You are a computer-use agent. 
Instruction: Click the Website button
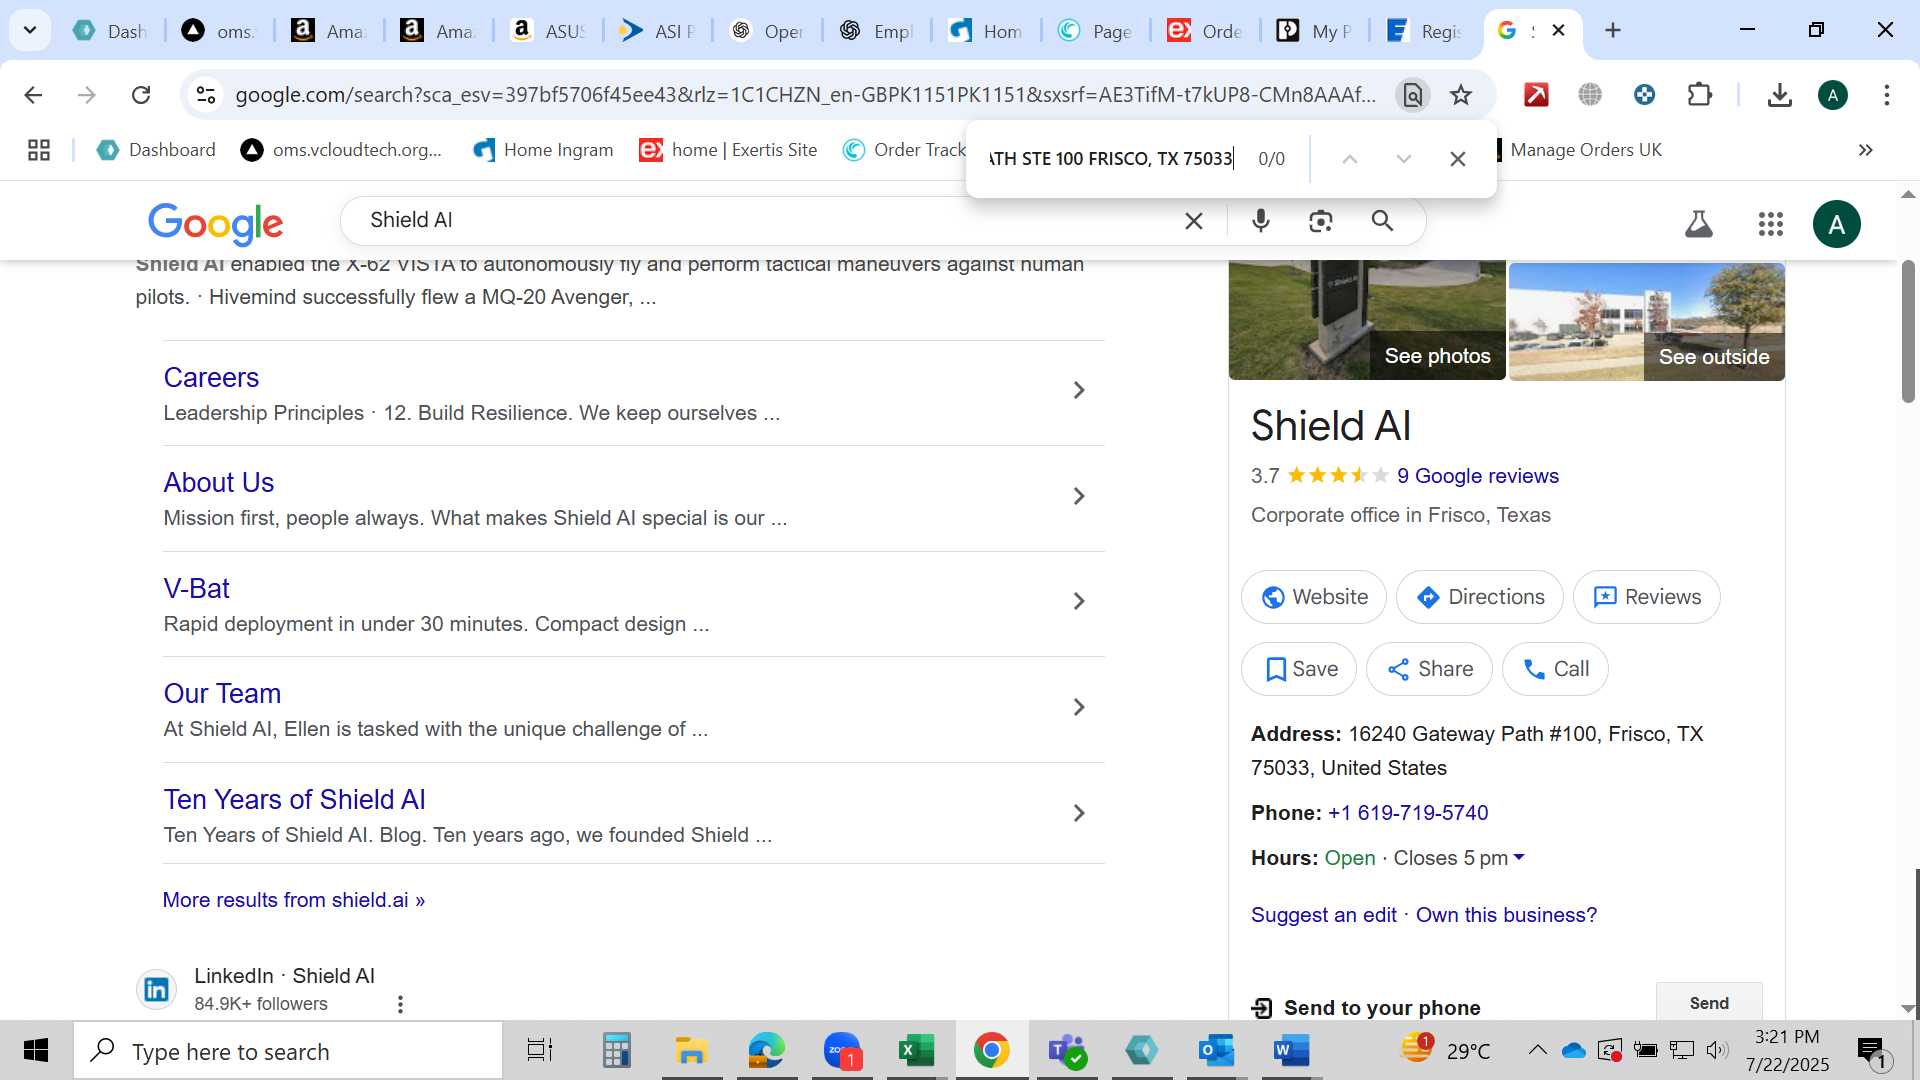pos(1313,597)
